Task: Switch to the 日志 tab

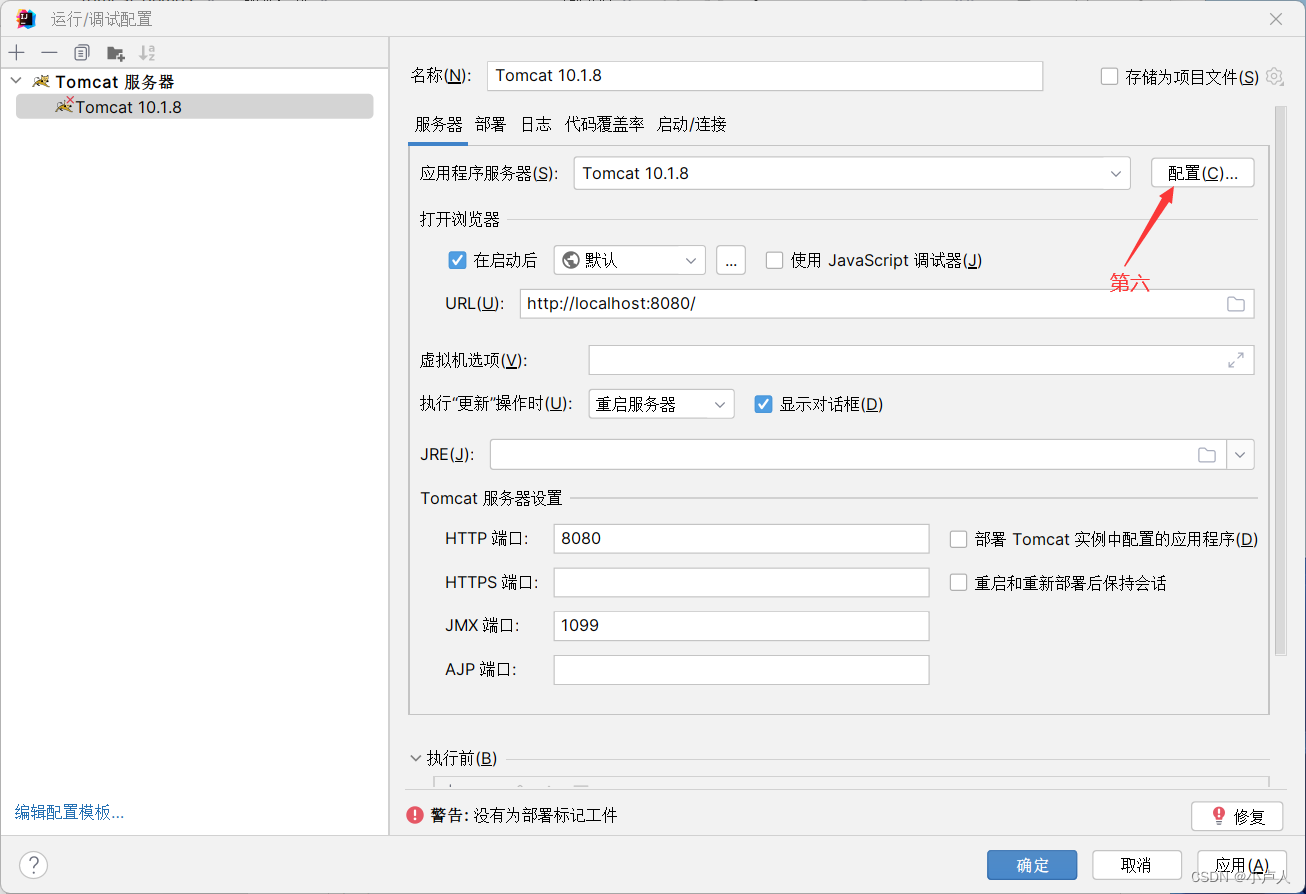Action: click(536, 124)
